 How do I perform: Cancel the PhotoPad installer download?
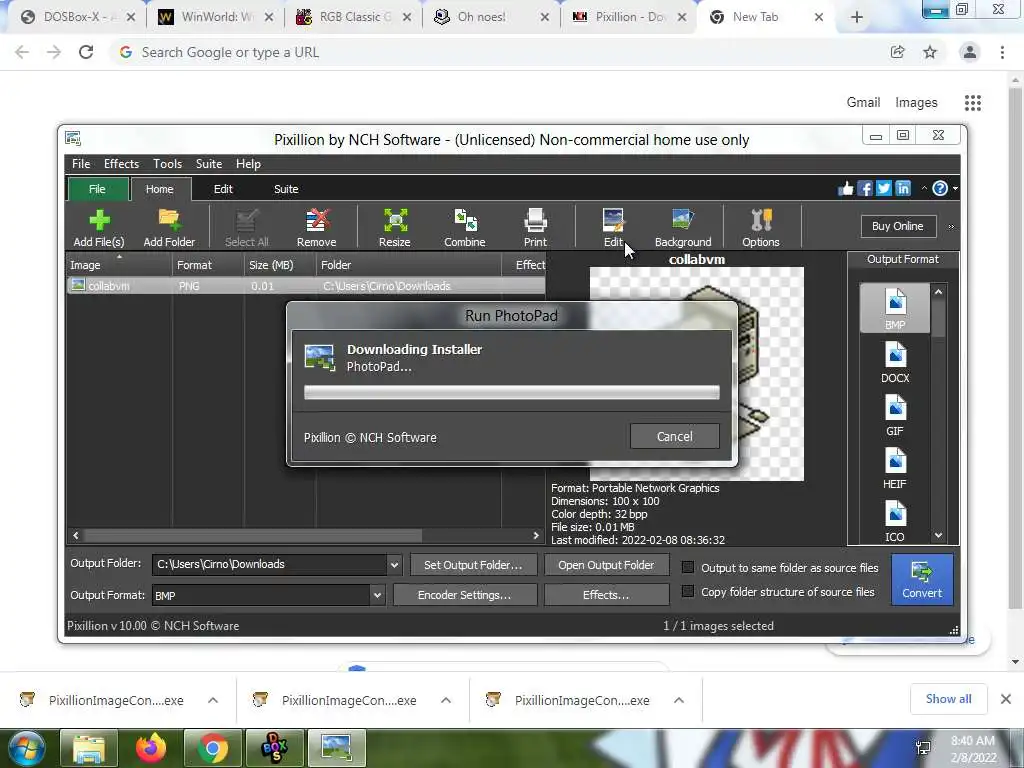[675, 436]
